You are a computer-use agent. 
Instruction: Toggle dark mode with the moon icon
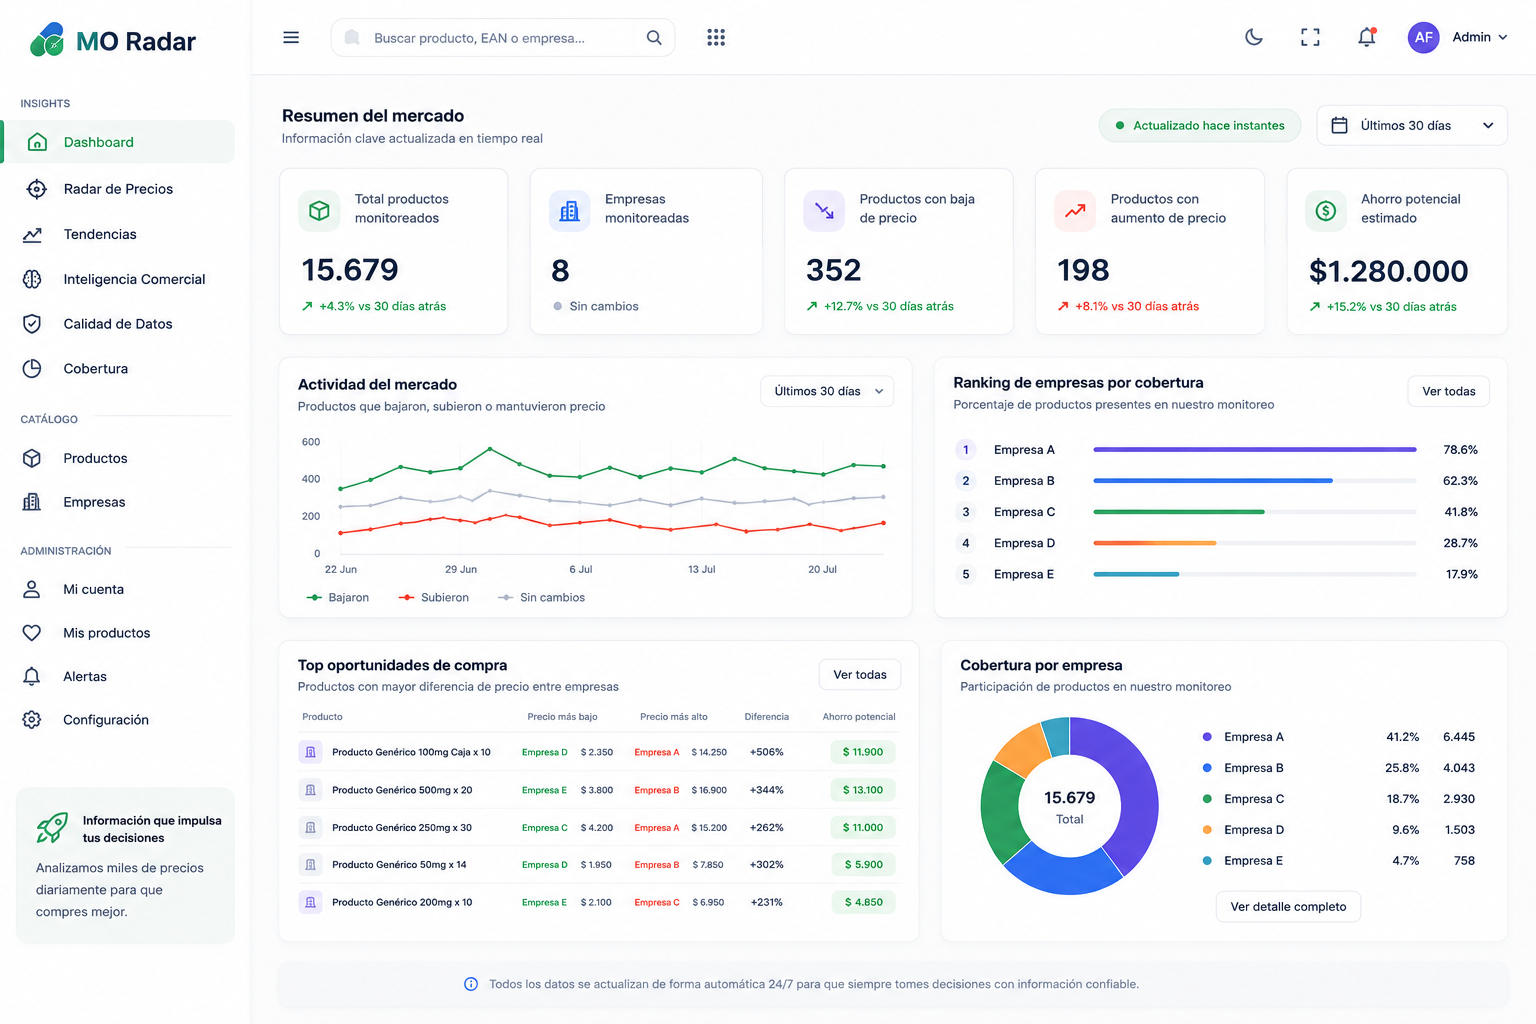(1253, 37)
